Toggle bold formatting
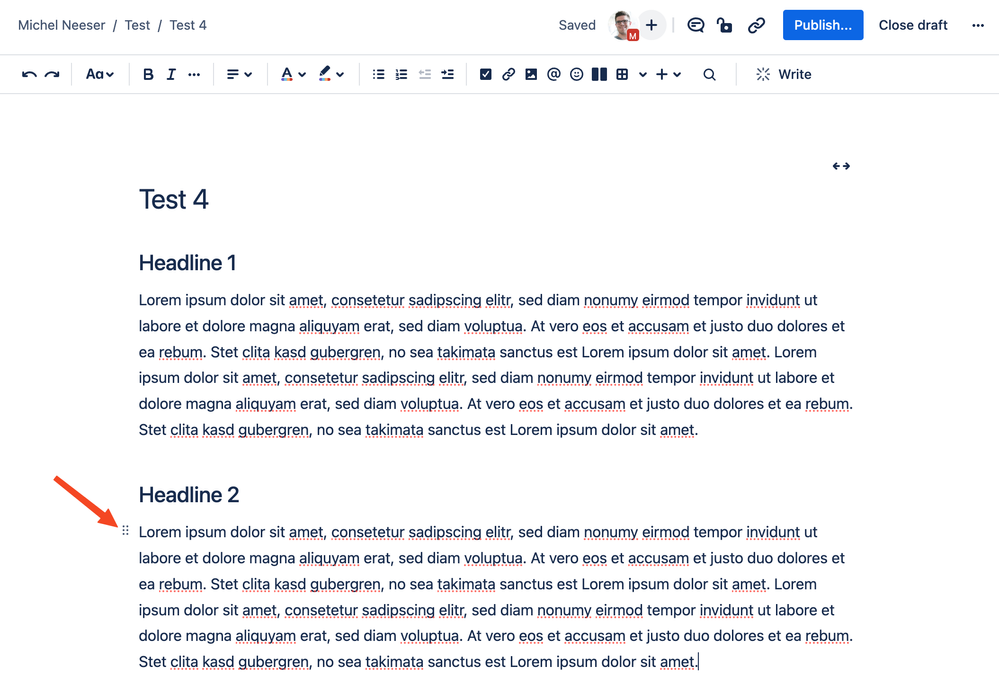999x691 pixels. pyautogui.click(x=148, y=75)
